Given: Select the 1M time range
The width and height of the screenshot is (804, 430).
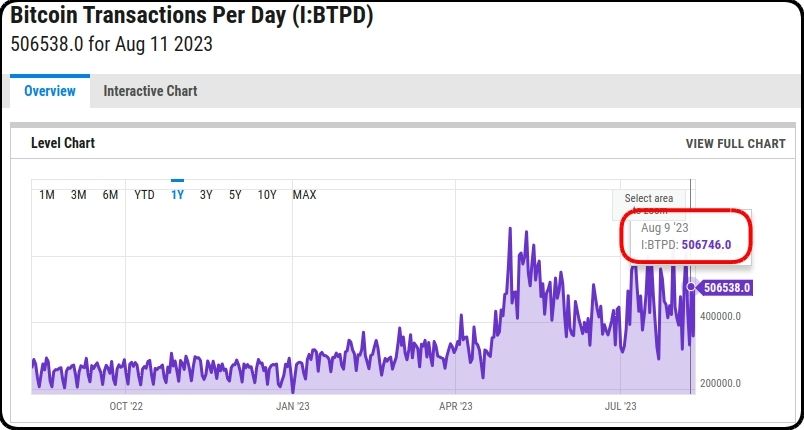Looking at the screenshot, I should [x=47, y=195].
